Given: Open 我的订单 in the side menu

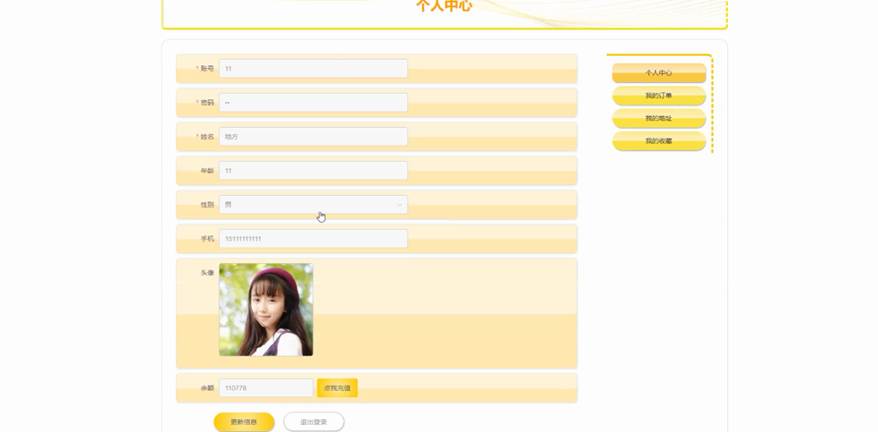Looking at the screenshot, I should [659, 96].
